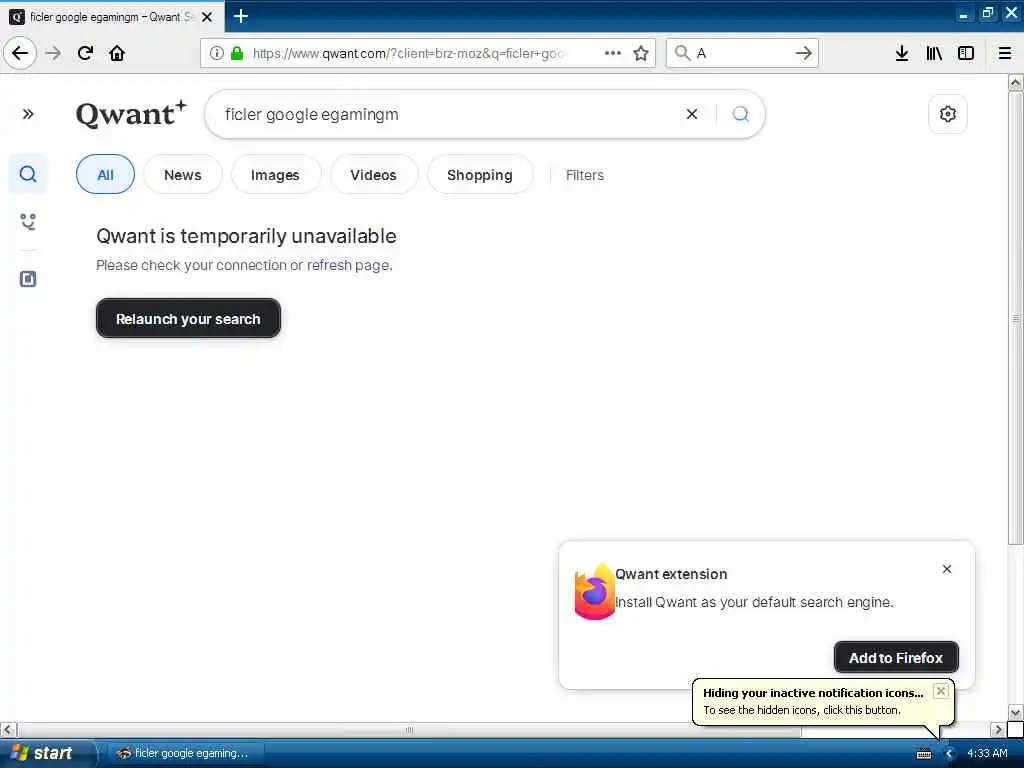
Task: Click horizontal scrollbar left arrow
Action: click(8, 729)
